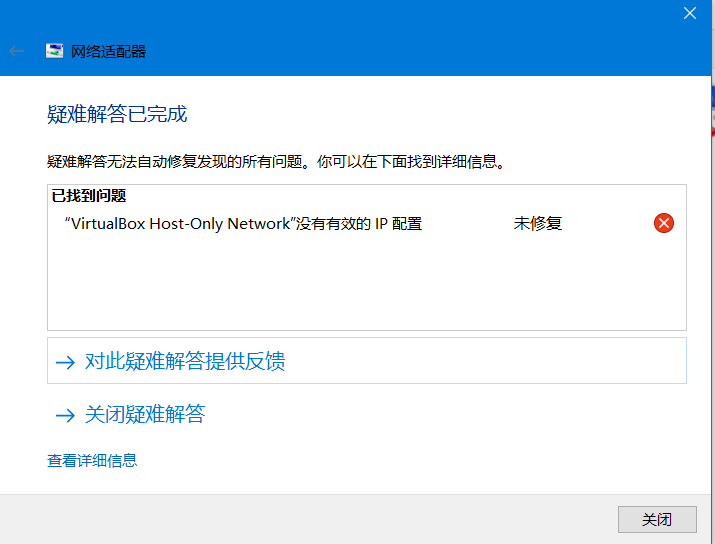This screenshot has width=715, height=544.
Task: Select the VirtualBox Host-Only Network problem row
Action: [x=367, y=223]
